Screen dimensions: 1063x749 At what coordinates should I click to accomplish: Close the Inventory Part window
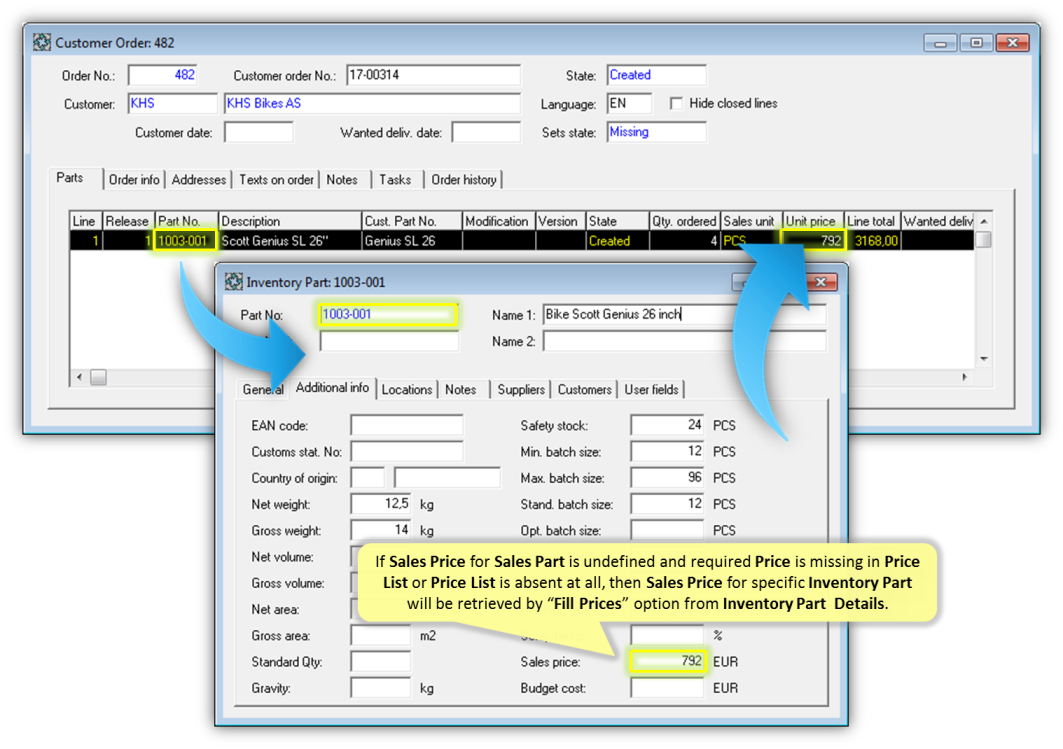click(x=822, y=283)
